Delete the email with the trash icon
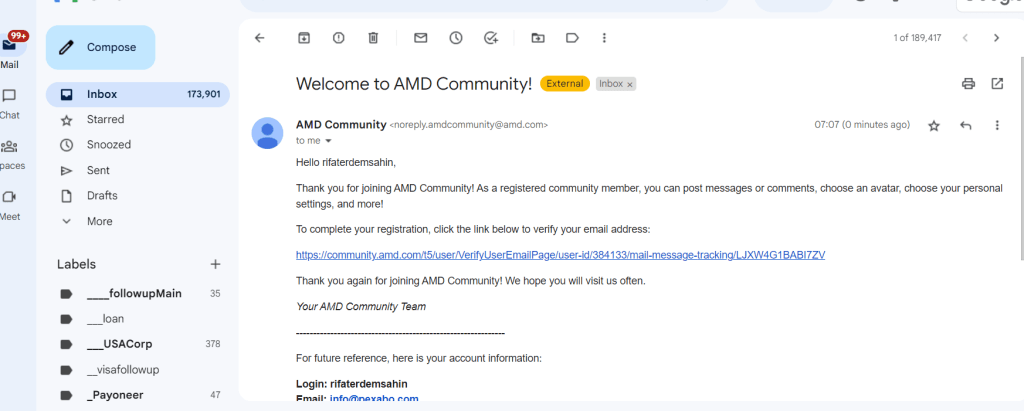 pyautogui.click(x=373, y=38)
